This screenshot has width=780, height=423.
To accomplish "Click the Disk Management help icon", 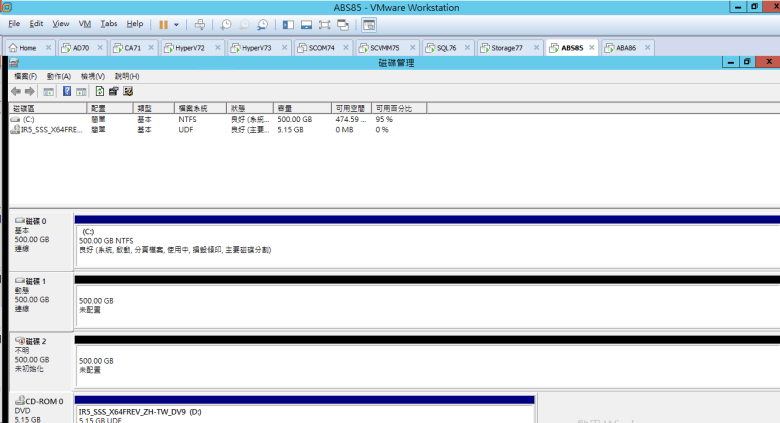I will point(67,91).
